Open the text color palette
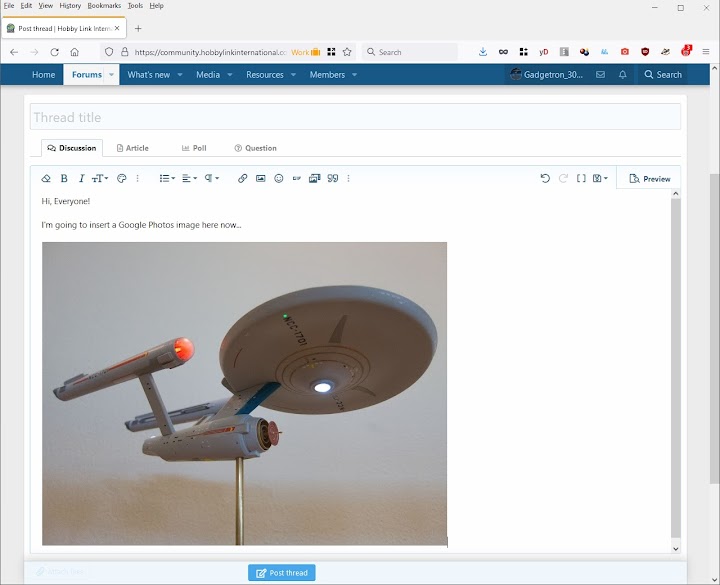This screenshot has height=585, width=720. pos(122,179)
